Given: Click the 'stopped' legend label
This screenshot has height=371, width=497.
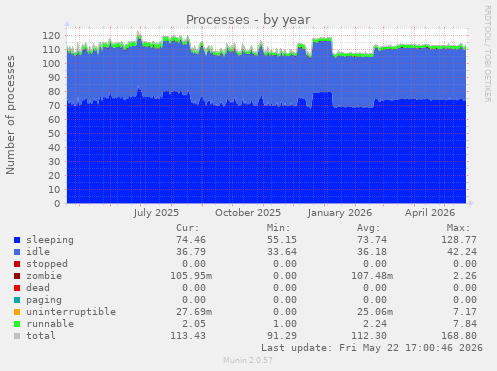Looking at the screenshot, I should click(x=47, y=264).
